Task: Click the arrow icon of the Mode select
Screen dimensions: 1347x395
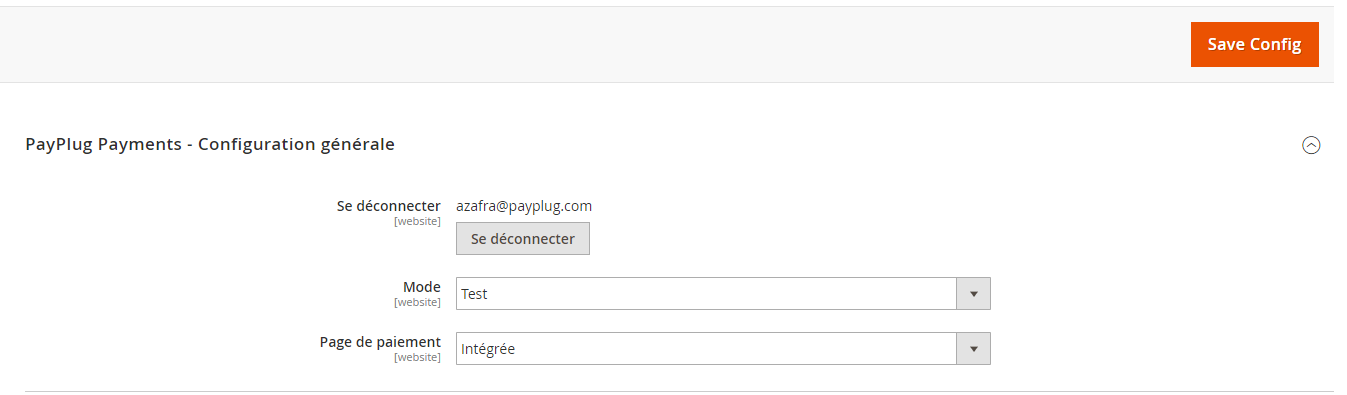Action: 974,294
